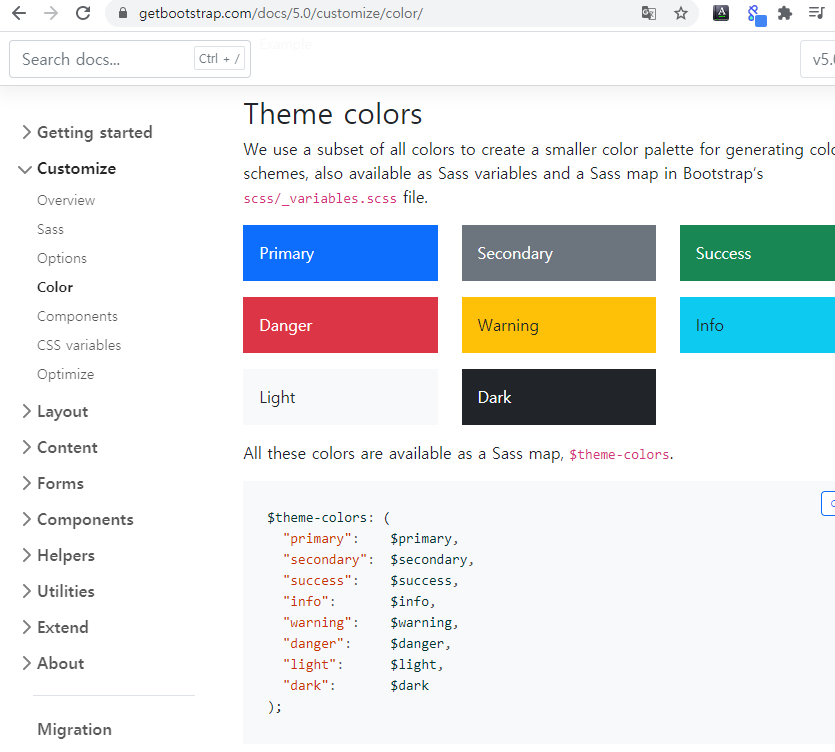Open the Options page under Customize
Screen dimensions: 835x752
click(x=62, y=258)
